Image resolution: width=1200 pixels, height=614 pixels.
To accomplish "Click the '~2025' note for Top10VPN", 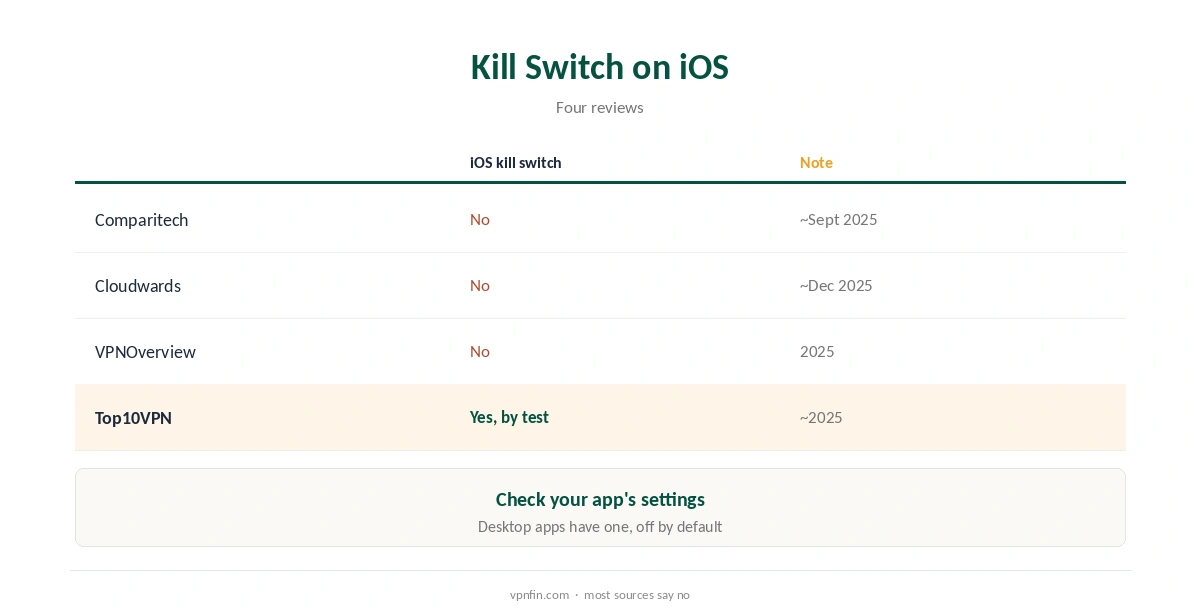I will [x=821, y=417].
